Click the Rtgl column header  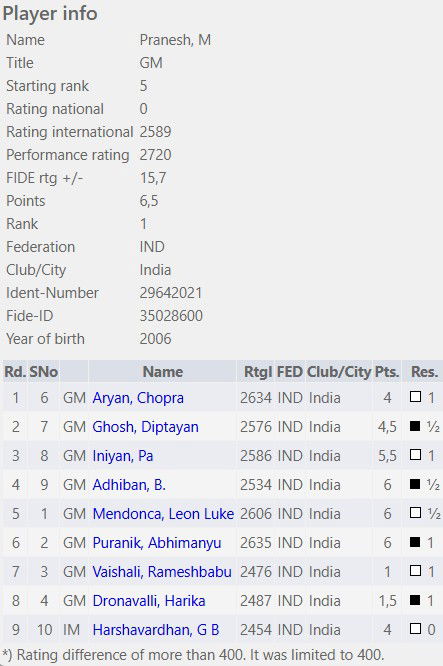[258, 372]
